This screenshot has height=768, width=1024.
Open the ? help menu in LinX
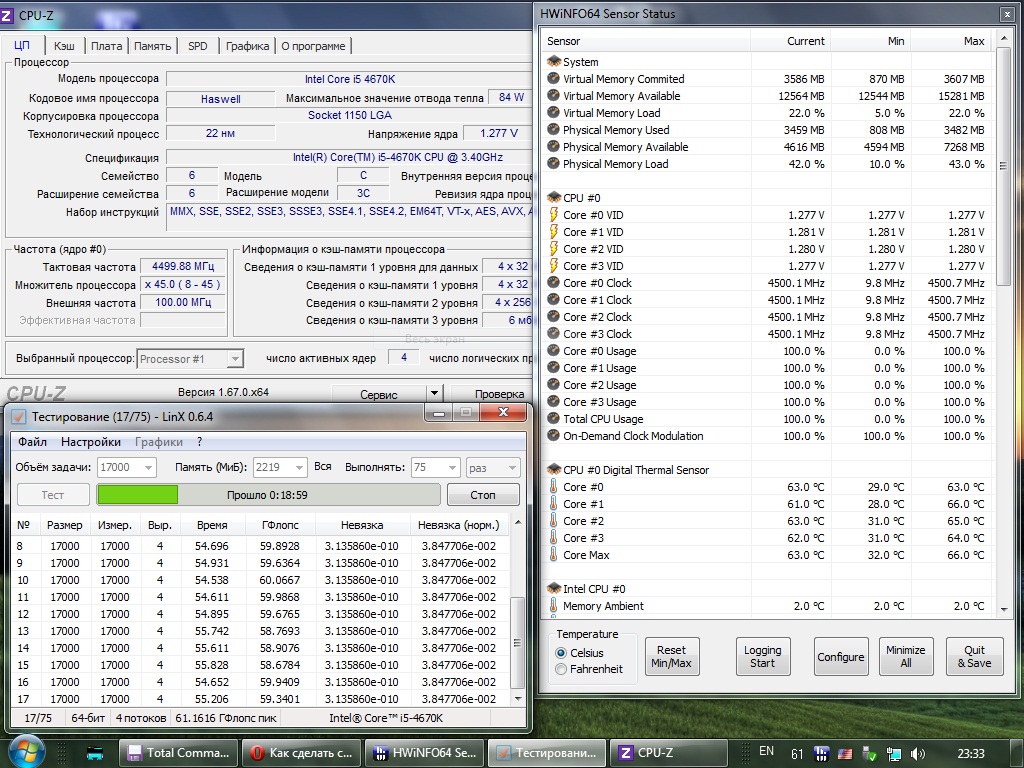(199, 442)
